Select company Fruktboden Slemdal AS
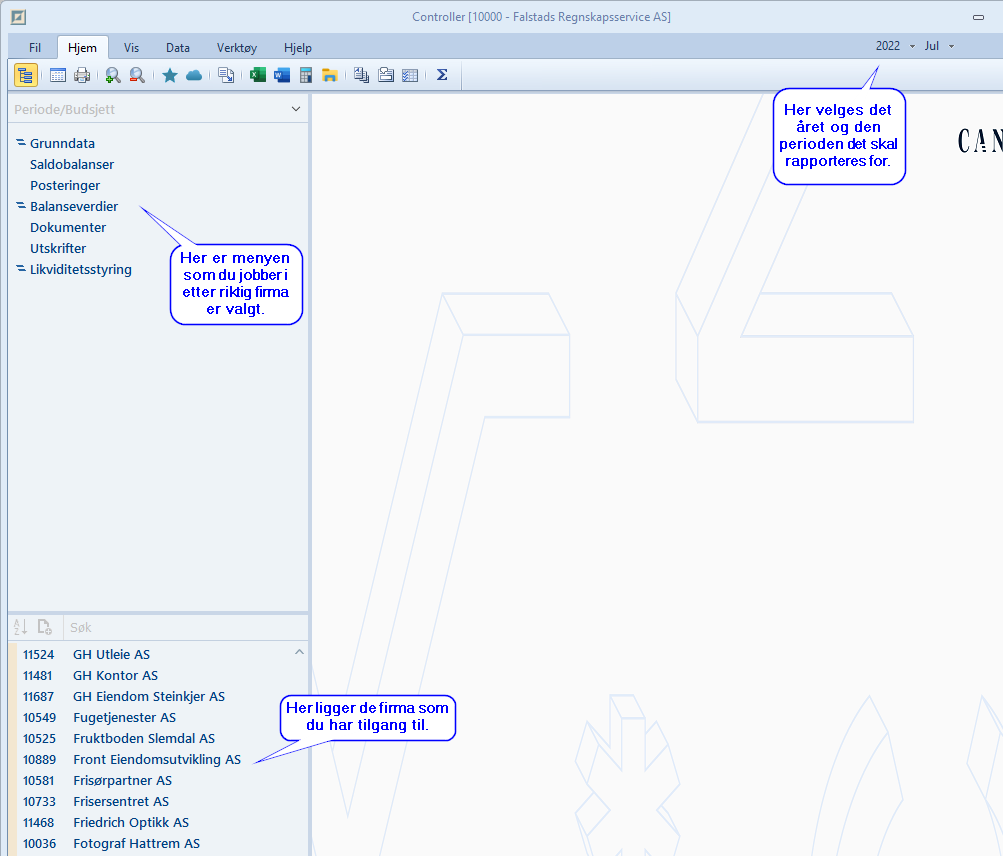1003x856 pixels. coord(144,738)
